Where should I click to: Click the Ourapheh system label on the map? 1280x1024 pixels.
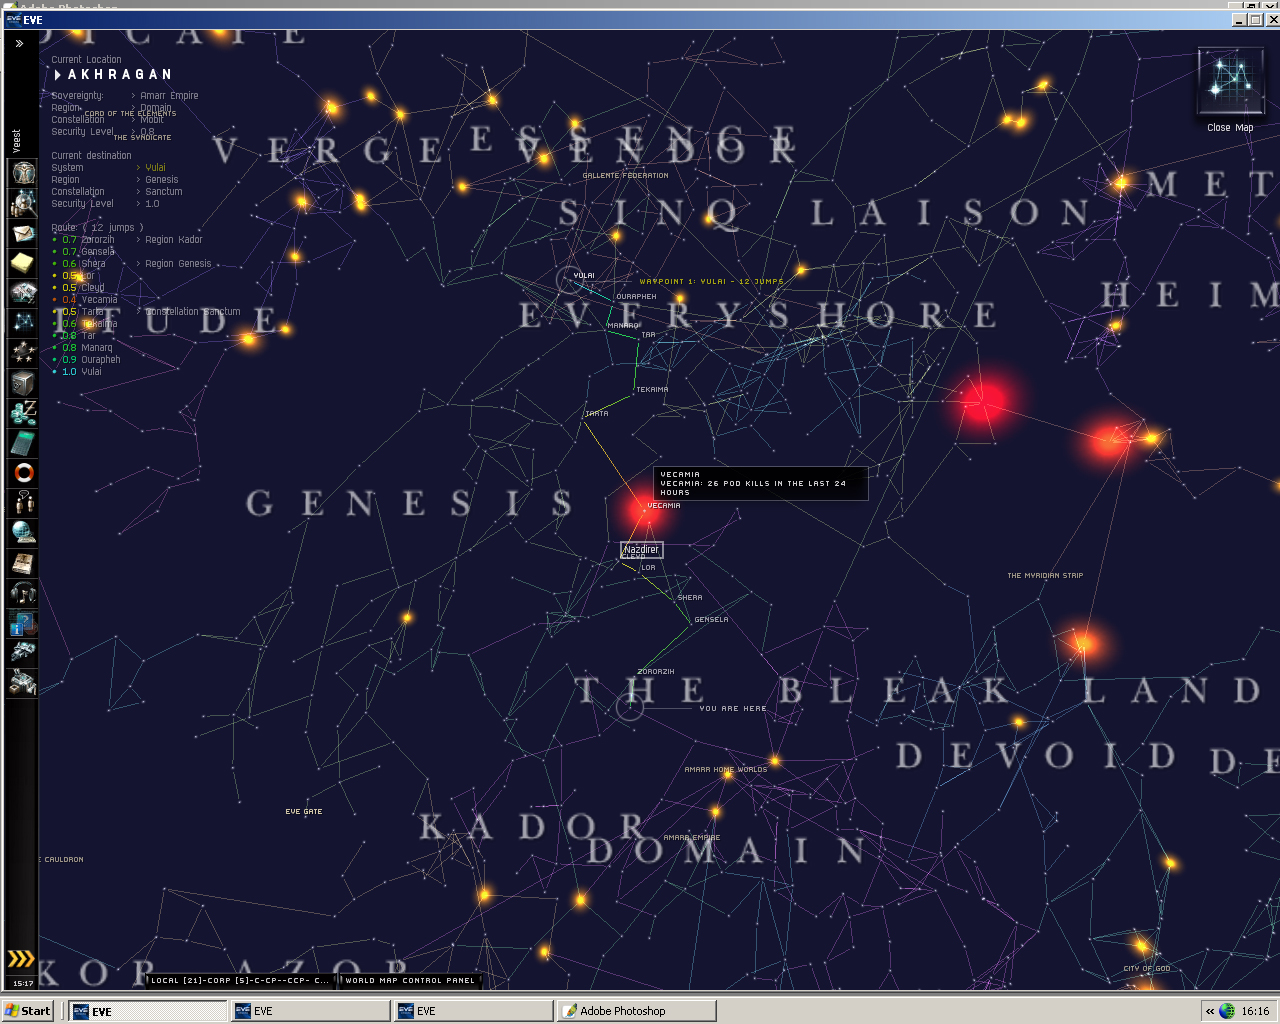point(636,297)
